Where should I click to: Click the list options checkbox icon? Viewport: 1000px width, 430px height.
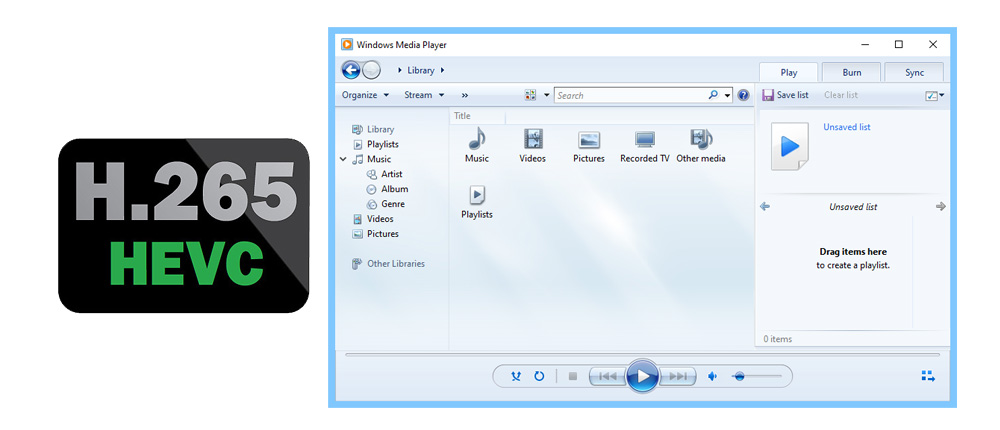click(x=931, y=96)
